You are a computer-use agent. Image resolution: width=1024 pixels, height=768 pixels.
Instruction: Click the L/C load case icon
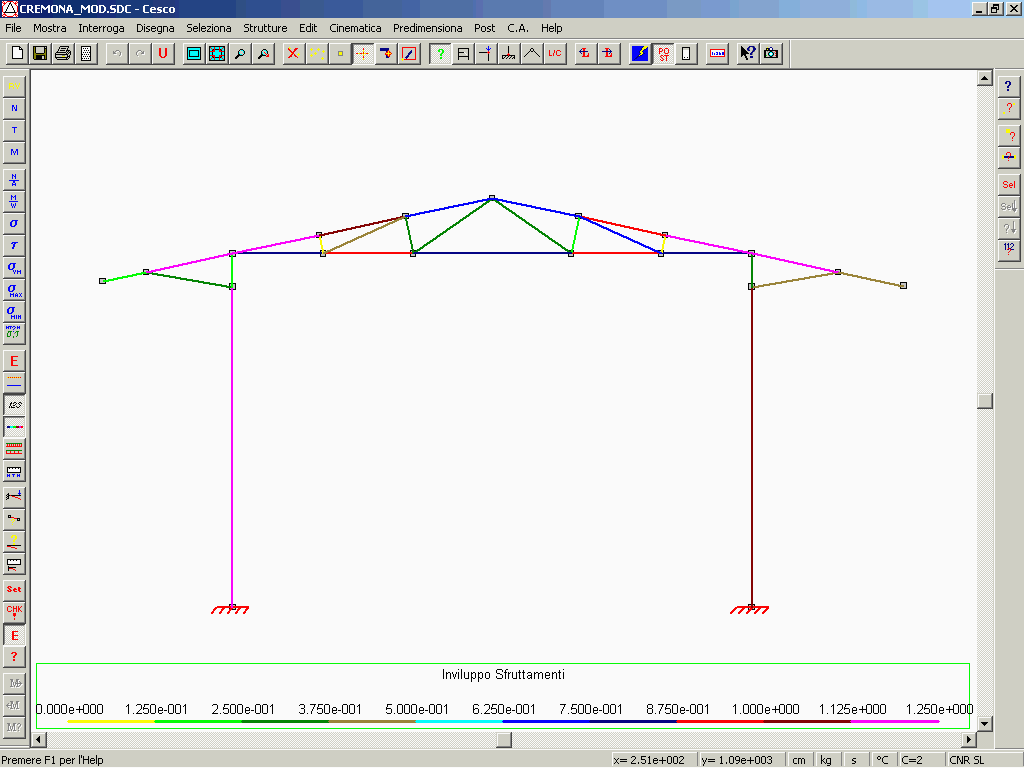(x=555, y=54)
